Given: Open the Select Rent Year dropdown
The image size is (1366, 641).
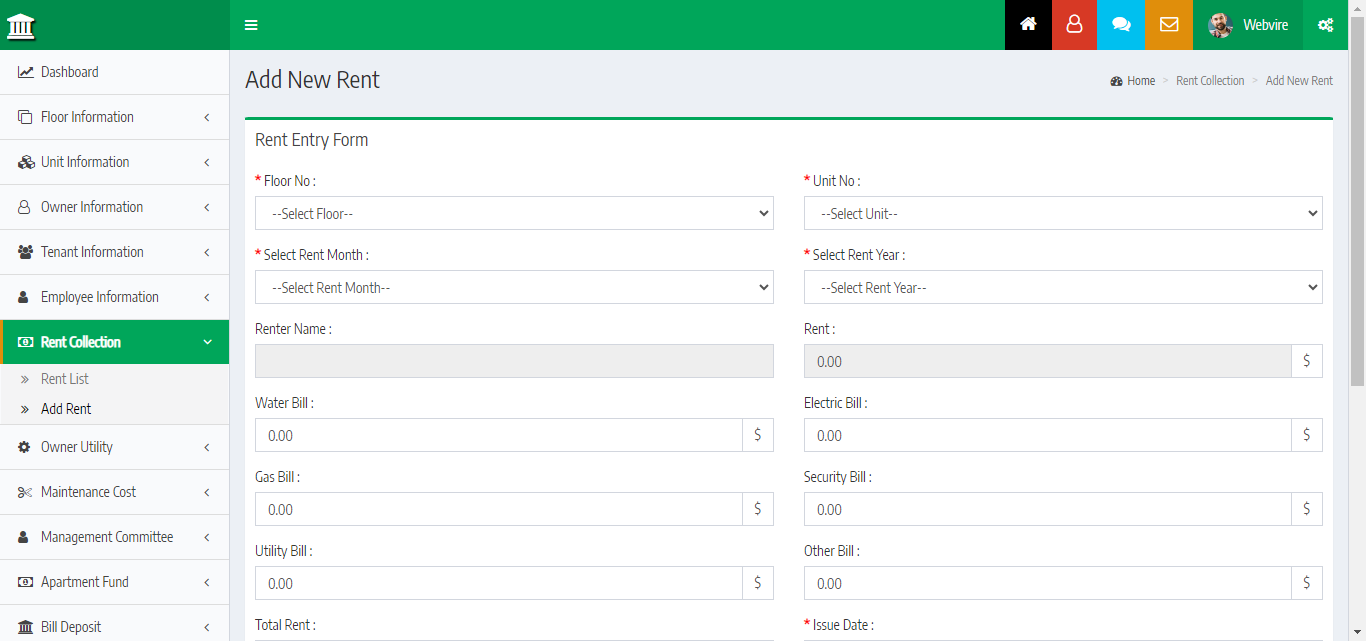Looking at the screenshot, I should click(1062, 287).
